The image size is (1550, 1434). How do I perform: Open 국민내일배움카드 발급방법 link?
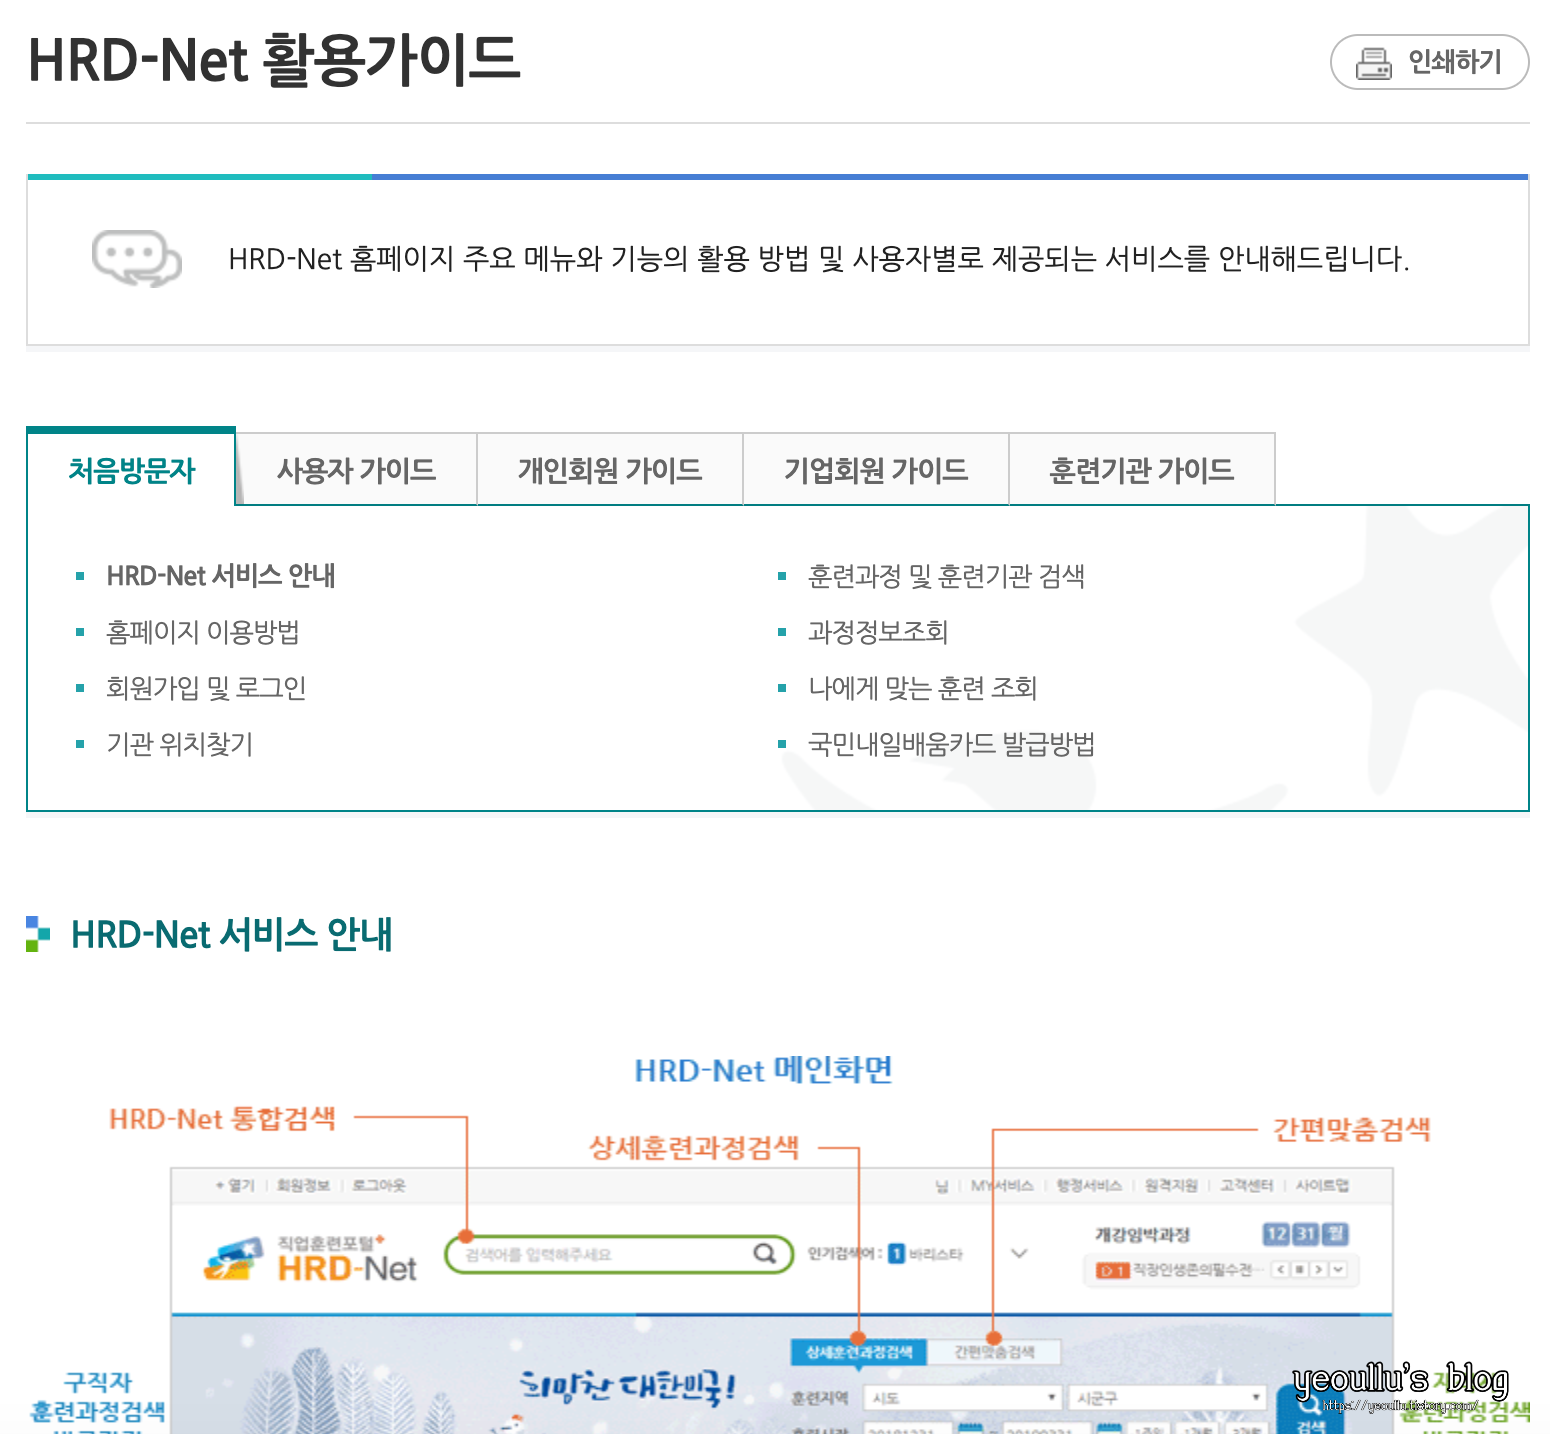pos(951,744)
